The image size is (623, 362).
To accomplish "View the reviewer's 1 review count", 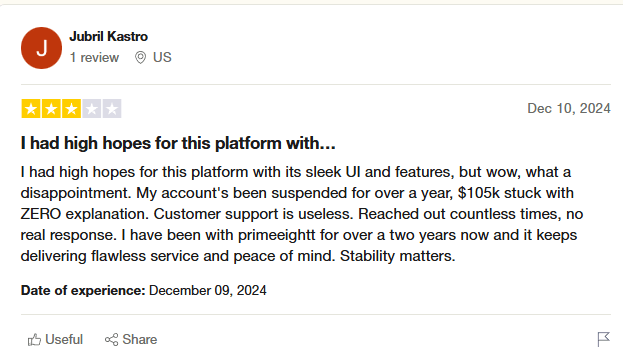I will [x=94, y=58].
